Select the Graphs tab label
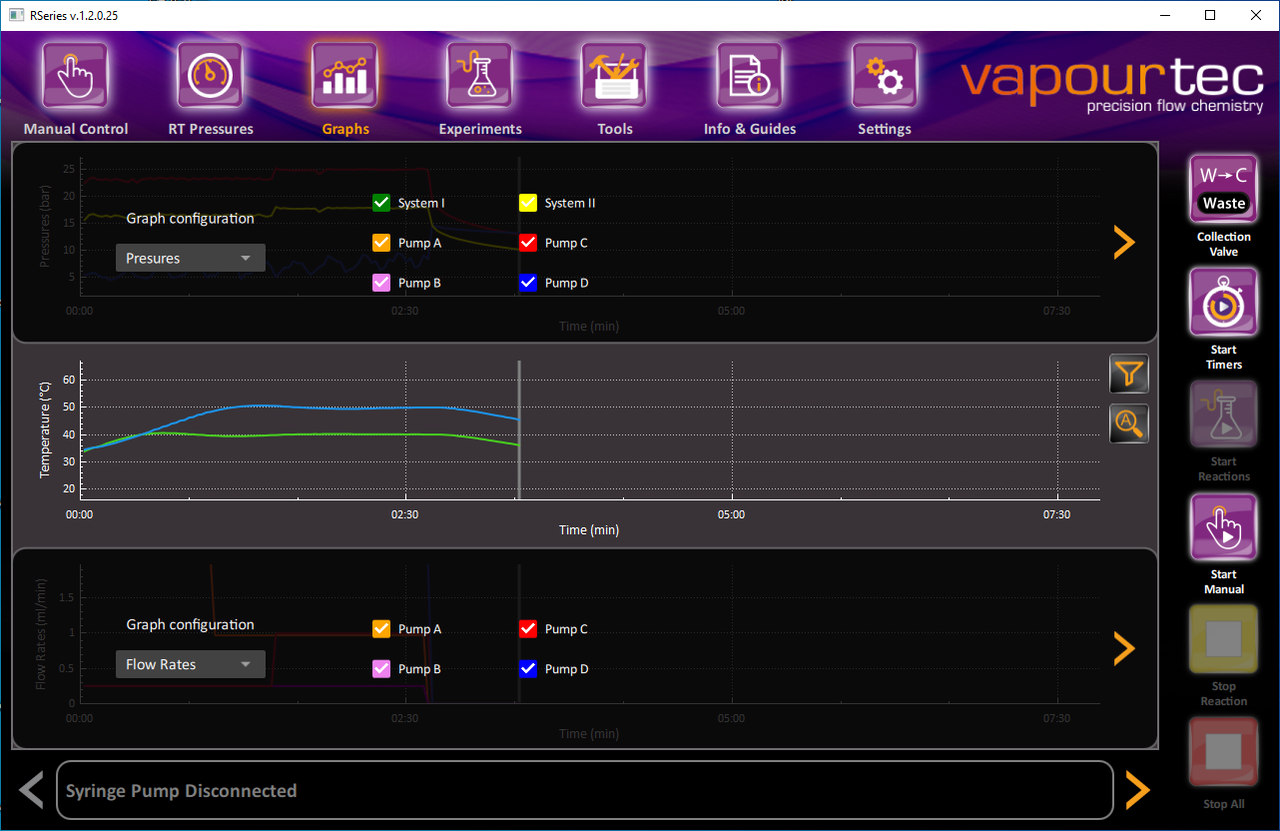1280x831 pixels. point(346,129)
